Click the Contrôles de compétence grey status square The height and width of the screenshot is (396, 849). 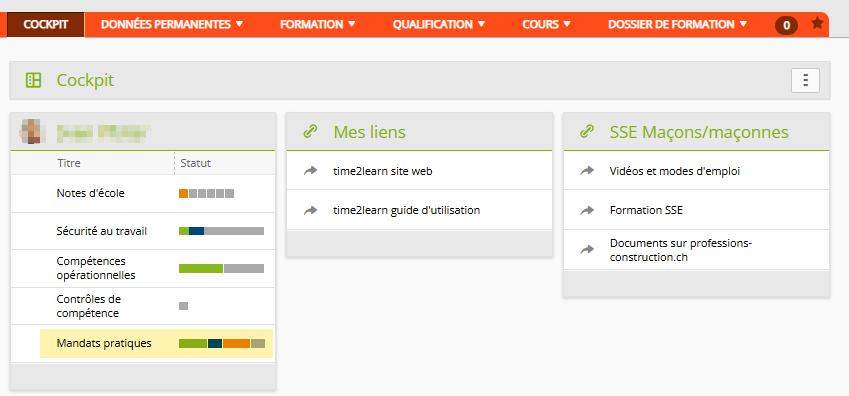pos(184,306)
